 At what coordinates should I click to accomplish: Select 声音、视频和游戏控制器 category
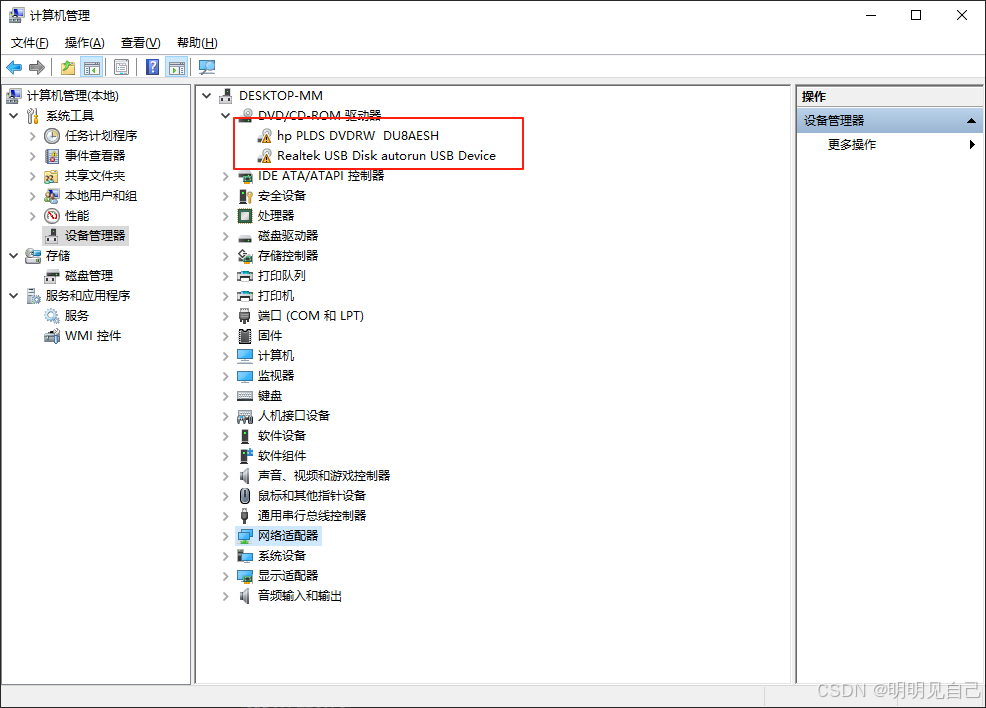(x=324, y=476)
